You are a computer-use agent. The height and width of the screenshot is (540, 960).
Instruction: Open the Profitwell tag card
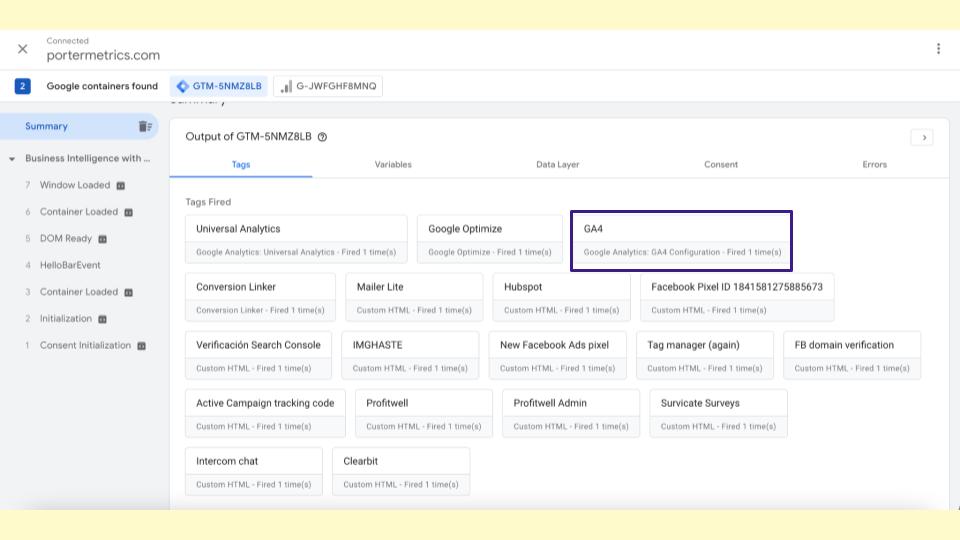[x=424, y=414]
